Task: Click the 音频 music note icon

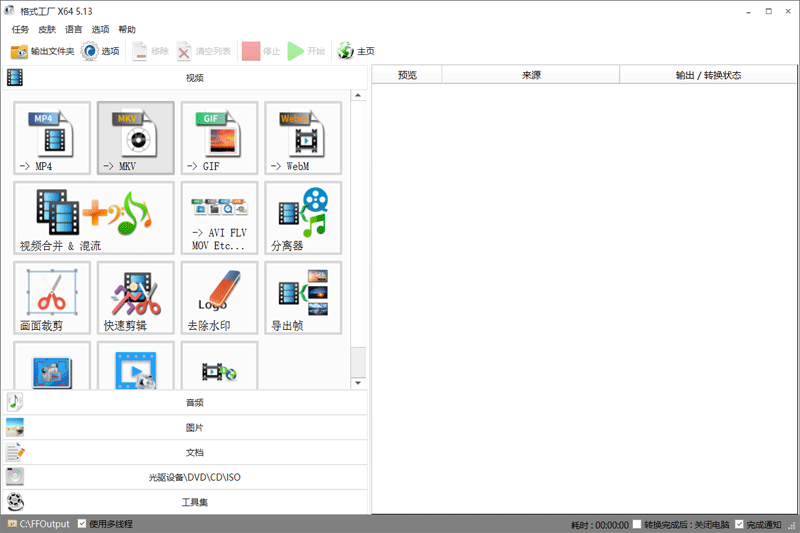Action: coord(15,402)
